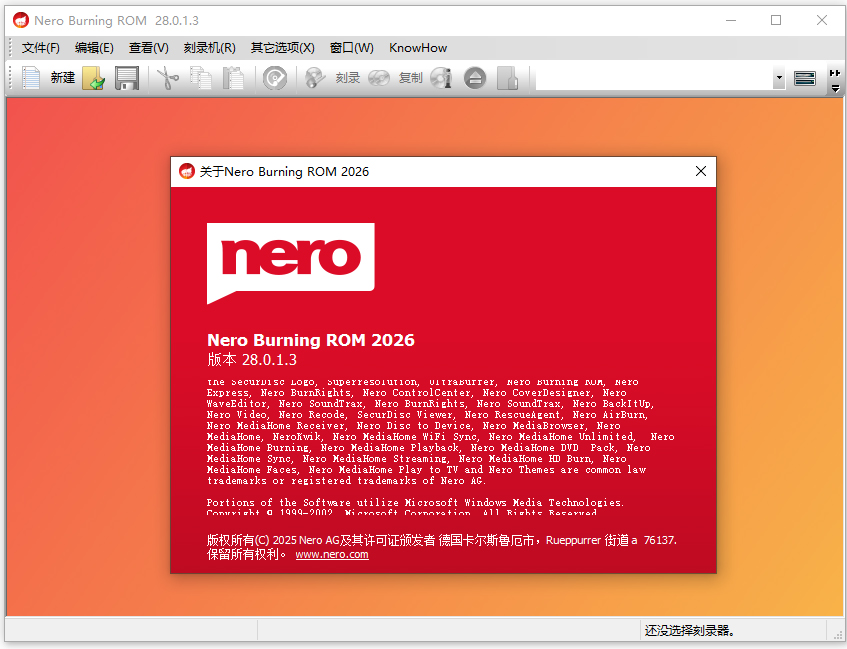This screenshot has width=847, height=649.
Task: Click the 还没选择刻录器 status bar message
Action: [688, 631]
